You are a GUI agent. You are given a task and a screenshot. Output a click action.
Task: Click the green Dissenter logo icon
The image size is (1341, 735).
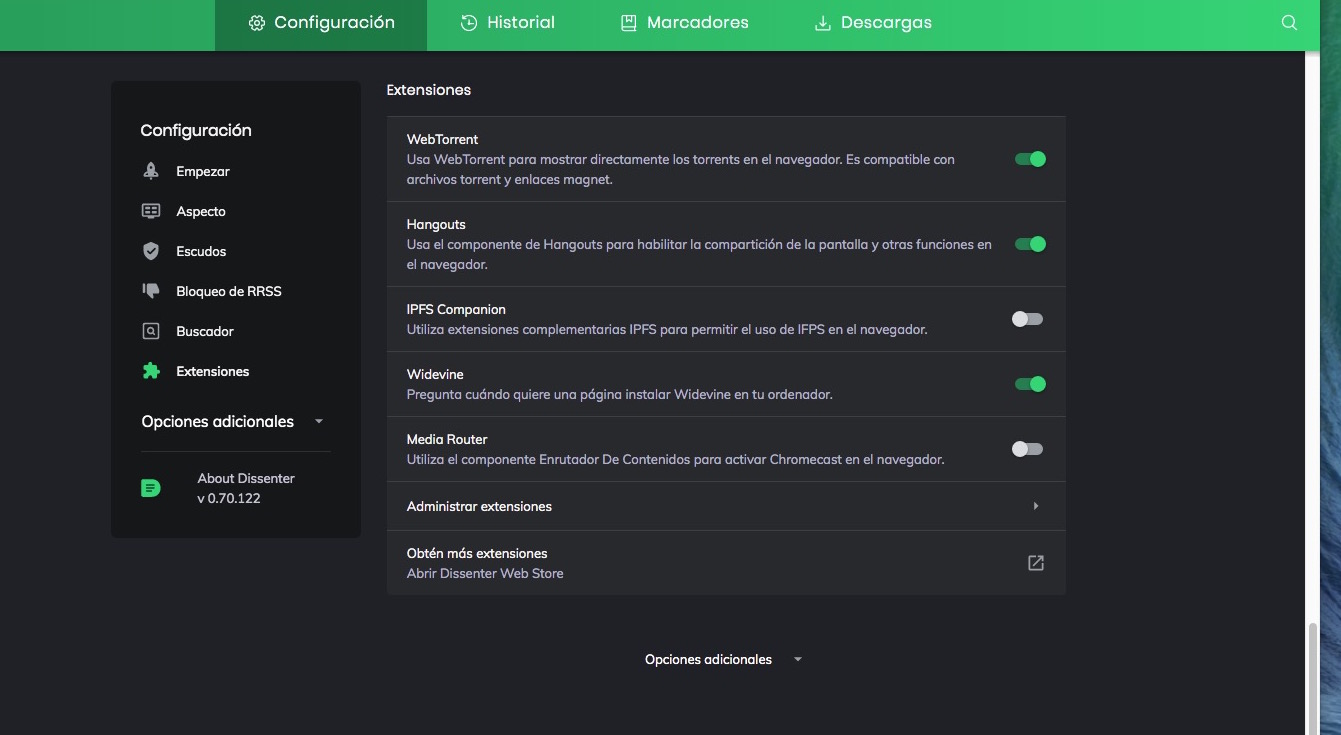pos(151,488)
